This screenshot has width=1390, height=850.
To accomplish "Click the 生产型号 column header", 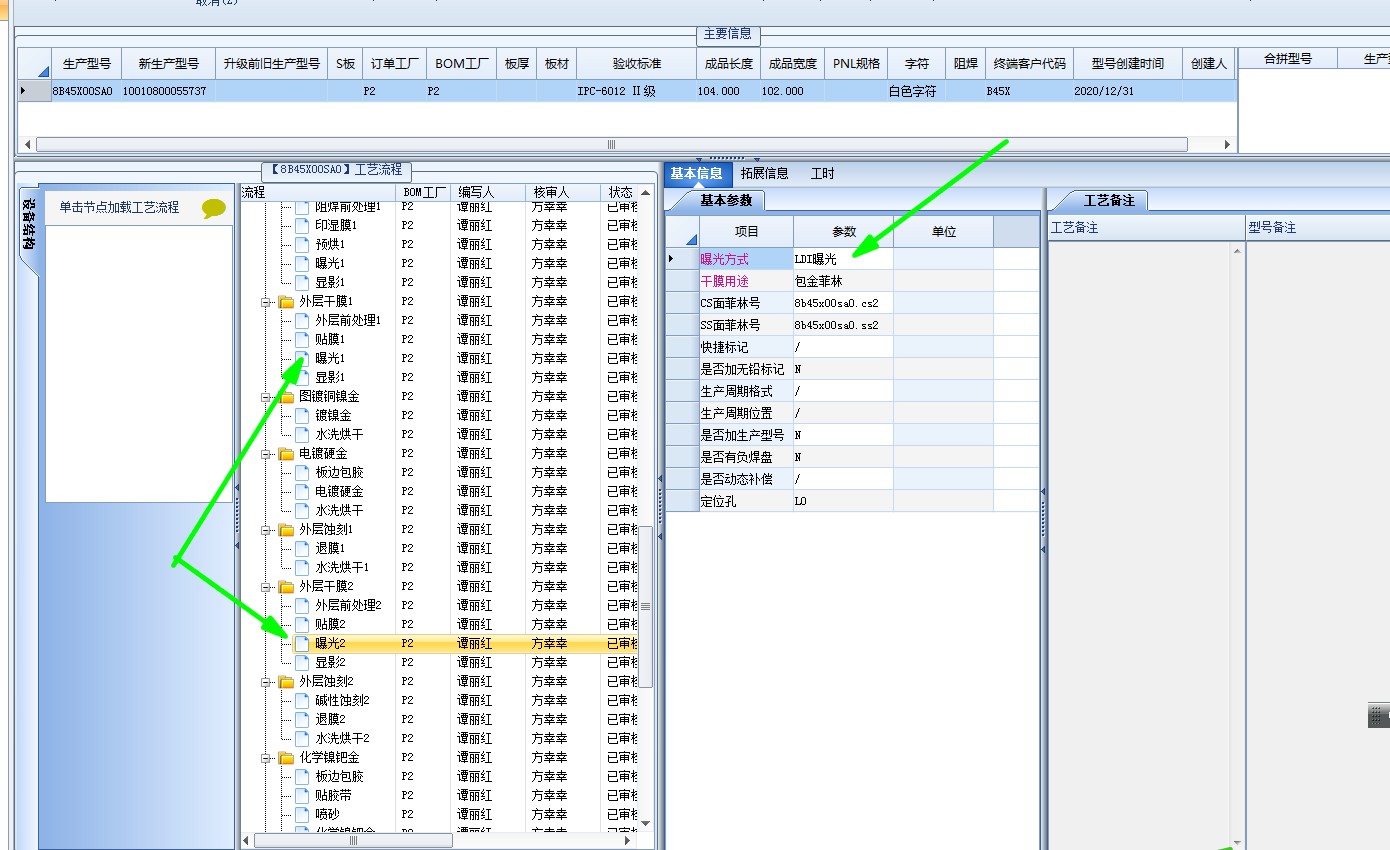I will pyautogui.click(x=86, y=63).
